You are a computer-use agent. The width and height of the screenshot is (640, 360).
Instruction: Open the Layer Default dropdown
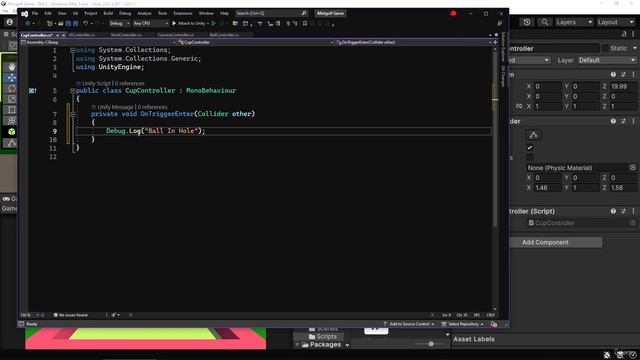click(x=607, y=60)
